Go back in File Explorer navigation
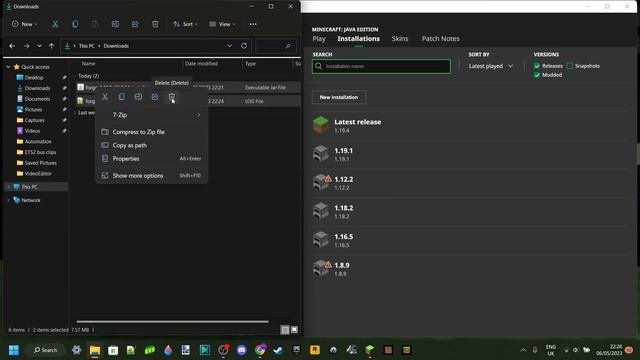Screen dimensions: 640x360 coord(12,46)
